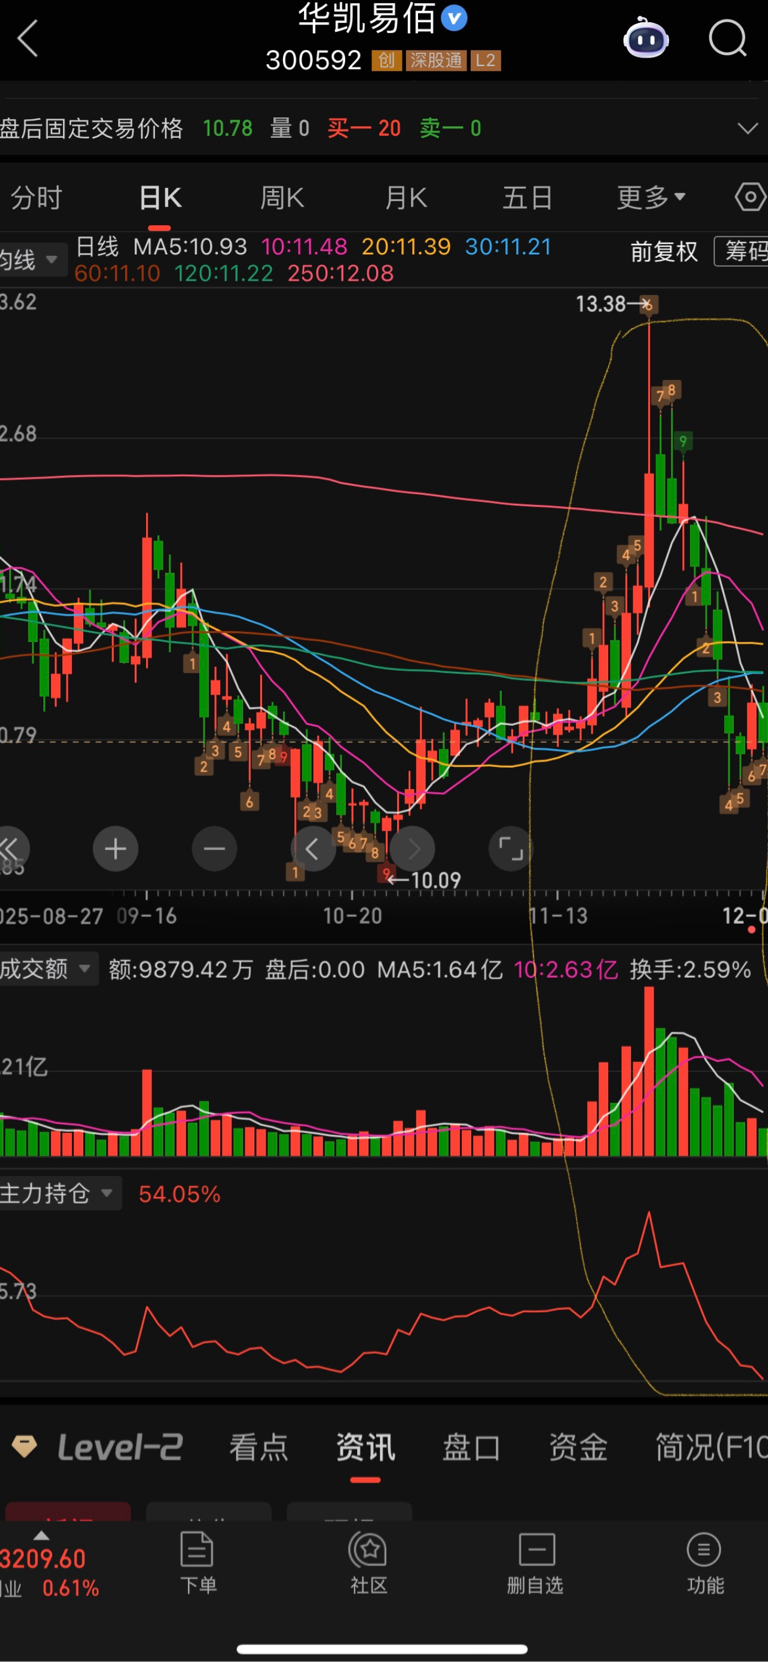
Task: Switch to 周K tab
Action: click(282, 198)
